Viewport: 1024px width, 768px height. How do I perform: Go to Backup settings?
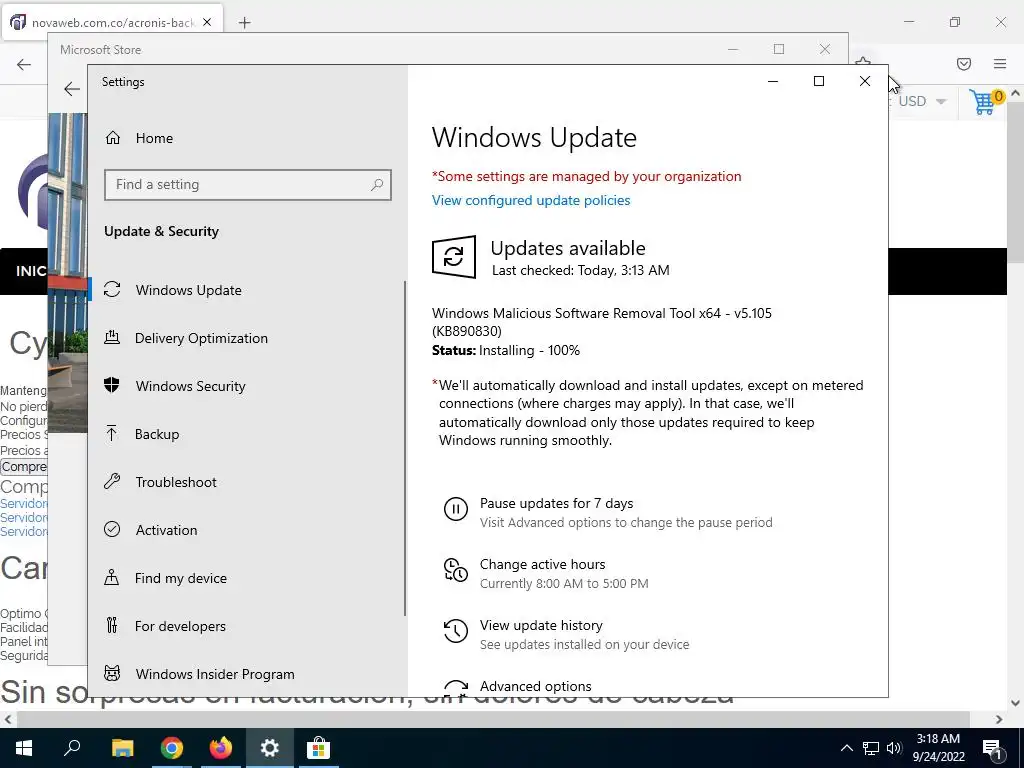(157, 434)
